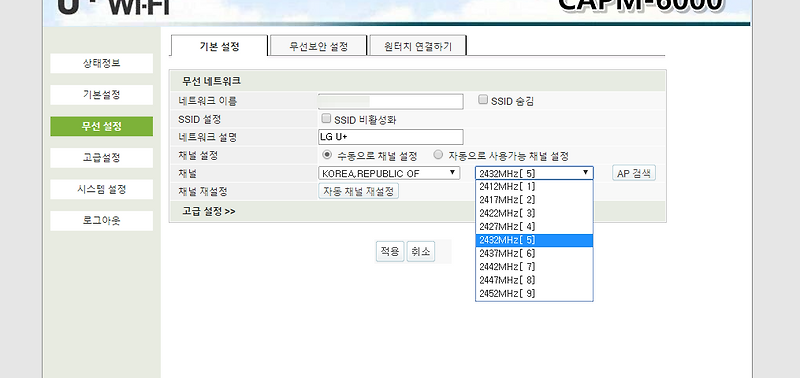Click the 자동 채널 재설정 button
The image size is (800, 378).
(358, 191)
